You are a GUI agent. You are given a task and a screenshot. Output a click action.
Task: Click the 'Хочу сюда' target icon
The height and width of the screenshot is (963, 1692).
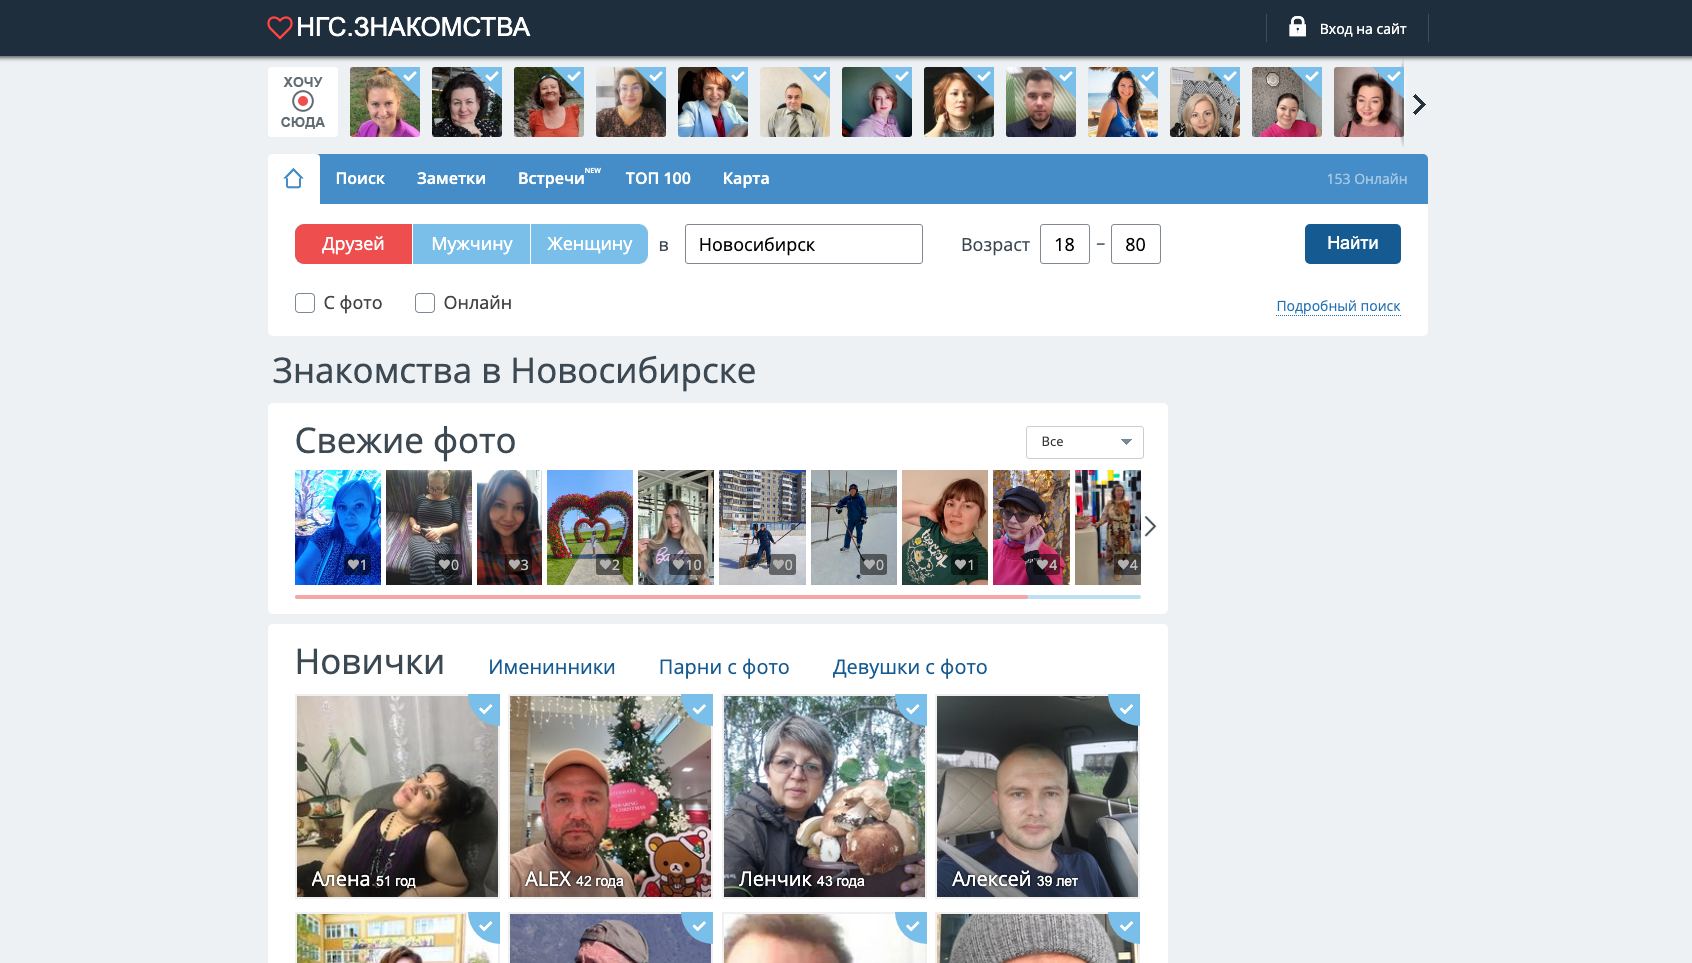(x=303, y=101)
